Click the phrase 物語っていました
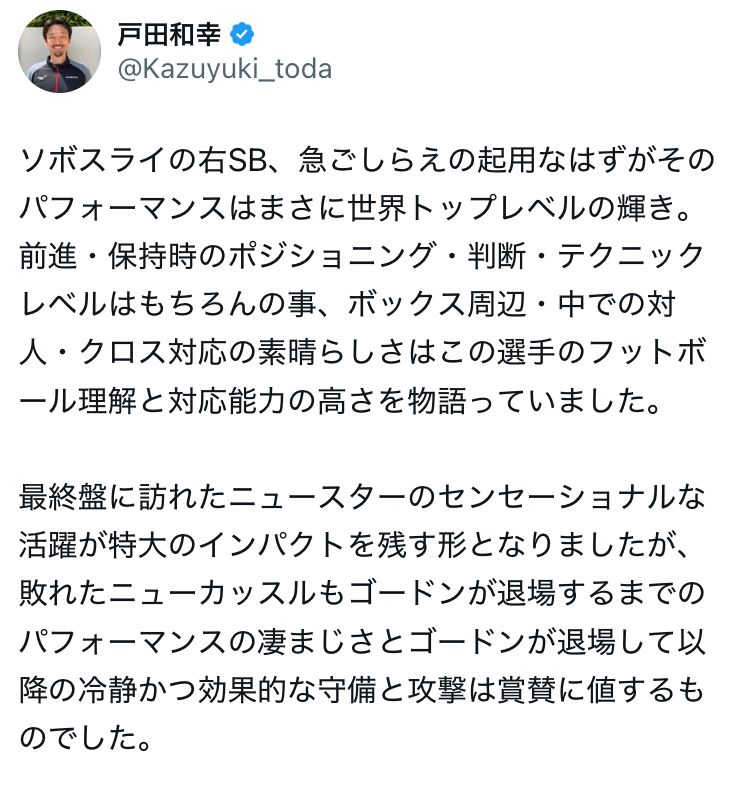Viewport: 750px width, 795px height. click(526, 401)
